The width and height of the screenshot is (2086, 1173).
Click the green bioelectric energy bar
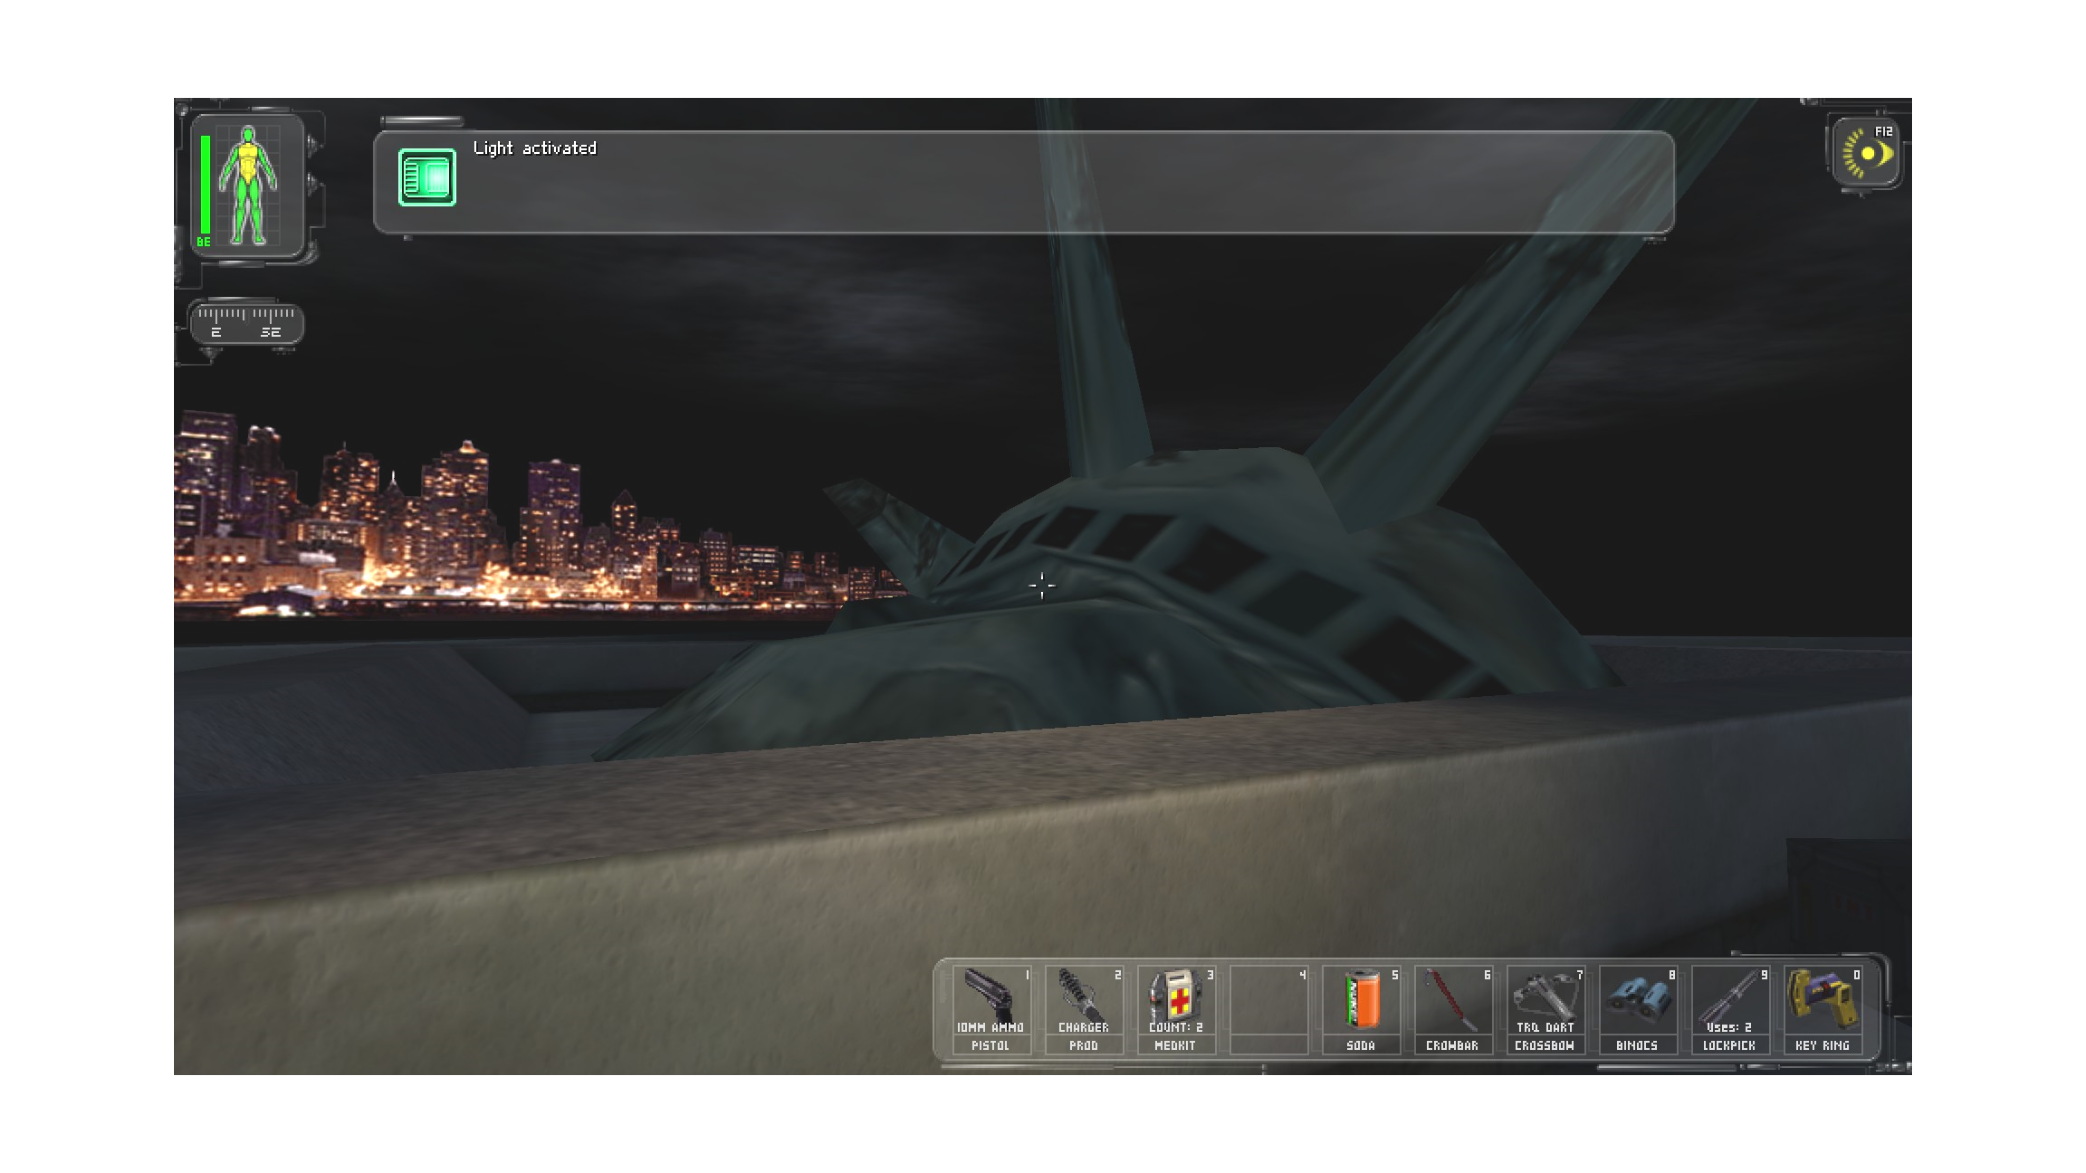(x=205, y=185)
